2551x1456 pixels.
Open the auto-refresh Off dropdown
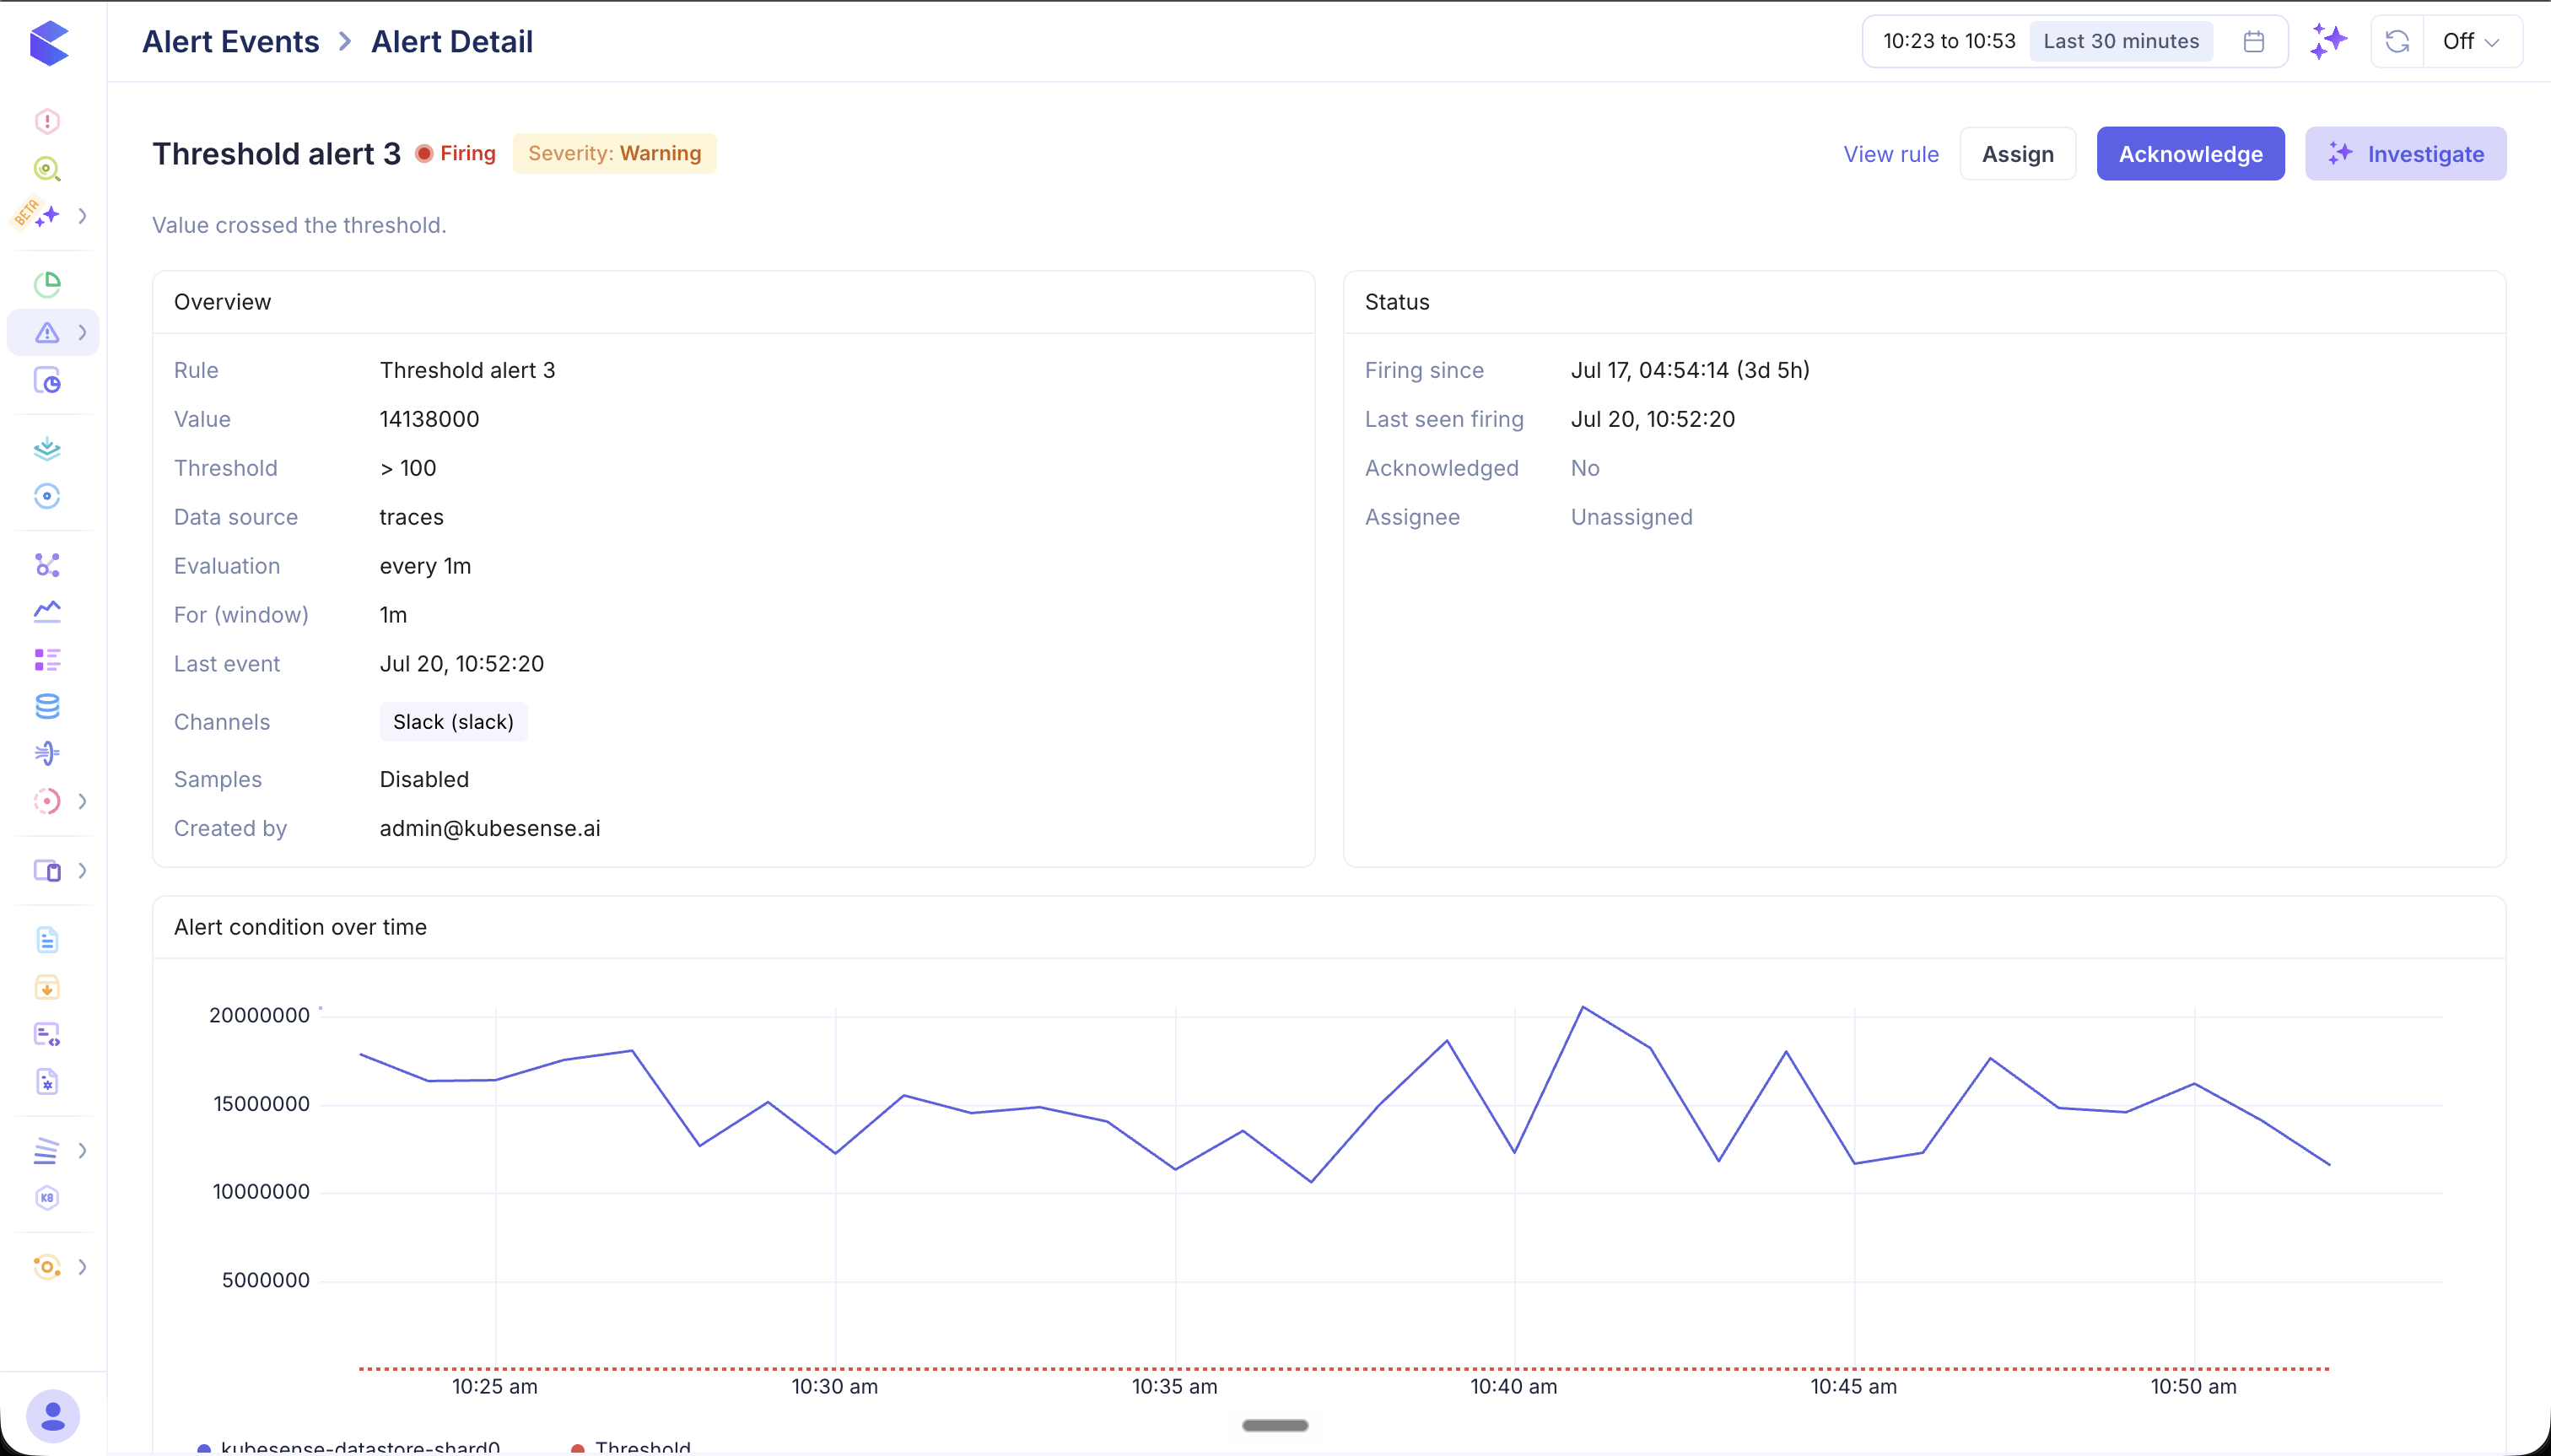click(2472, 41)
